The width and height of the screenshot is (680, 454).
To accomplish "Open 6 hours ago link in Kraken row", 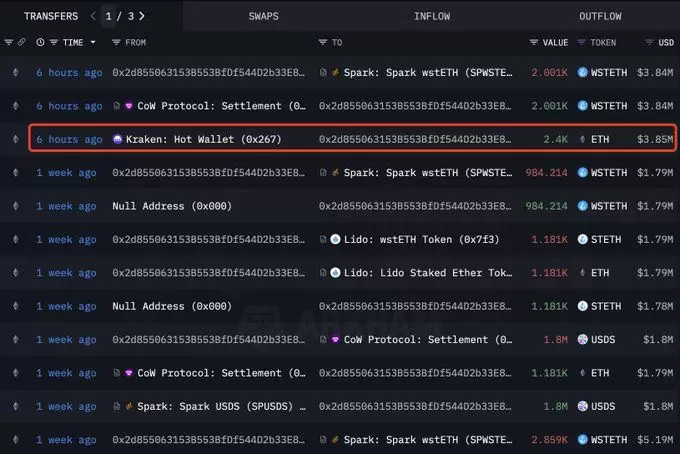I will tap(69, 139).
